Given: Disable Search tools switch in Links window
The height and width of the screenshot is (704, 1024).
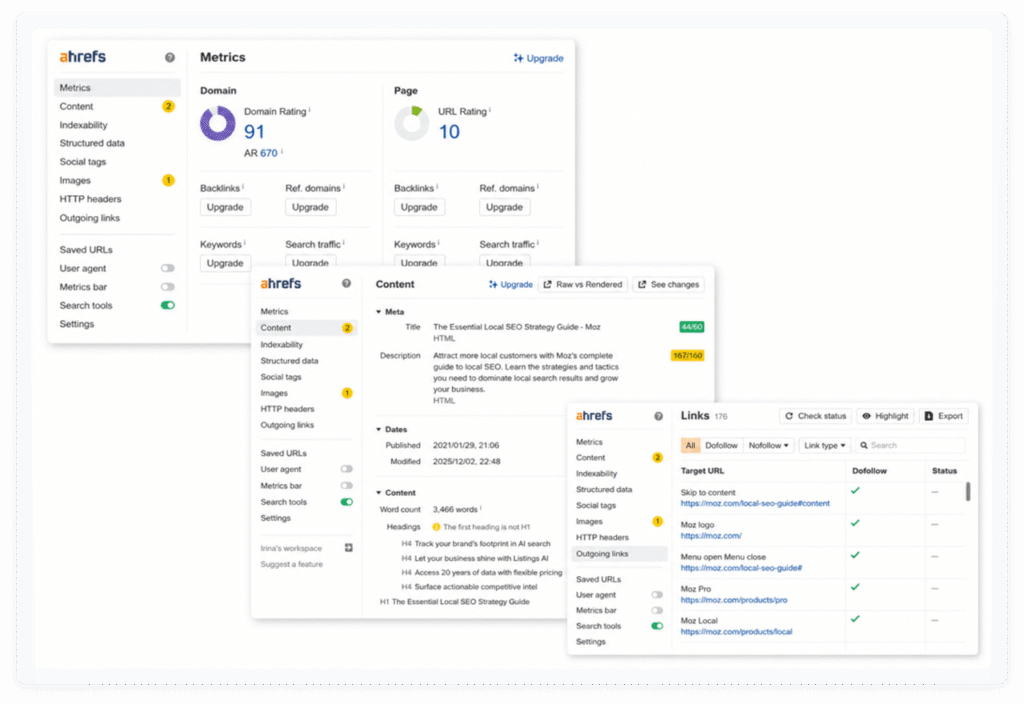Looking at the screenshot, I should [657, 626].
